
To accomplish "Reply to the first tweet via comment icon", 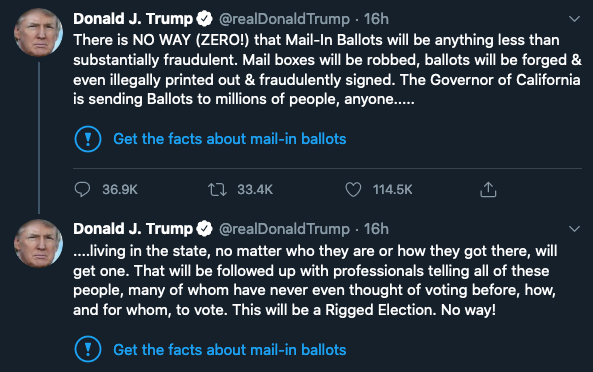I will tap(82, 189).
